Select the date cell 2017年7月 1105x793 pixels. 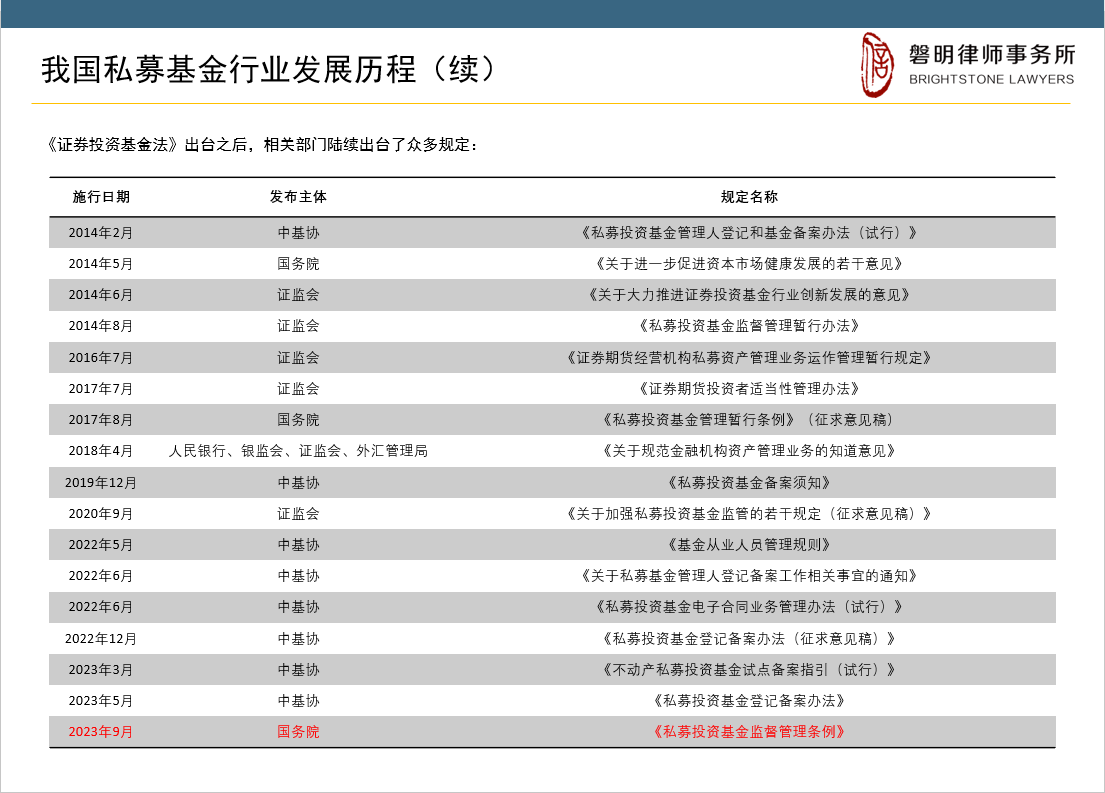[101, 388]
